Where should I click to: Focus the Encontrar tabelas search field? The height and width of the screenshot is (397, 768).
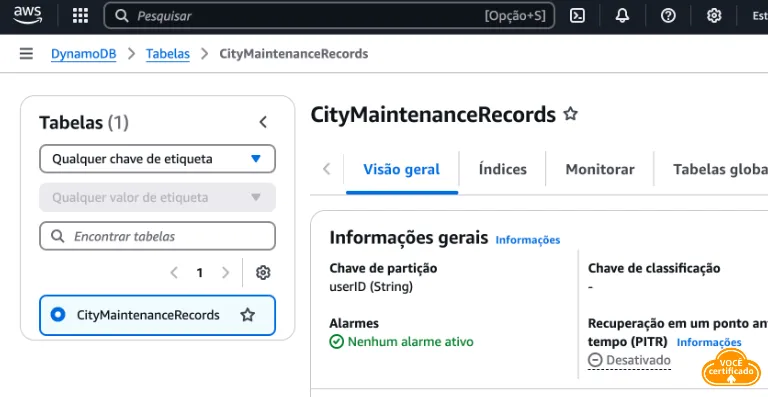click(x=157, y=236)
